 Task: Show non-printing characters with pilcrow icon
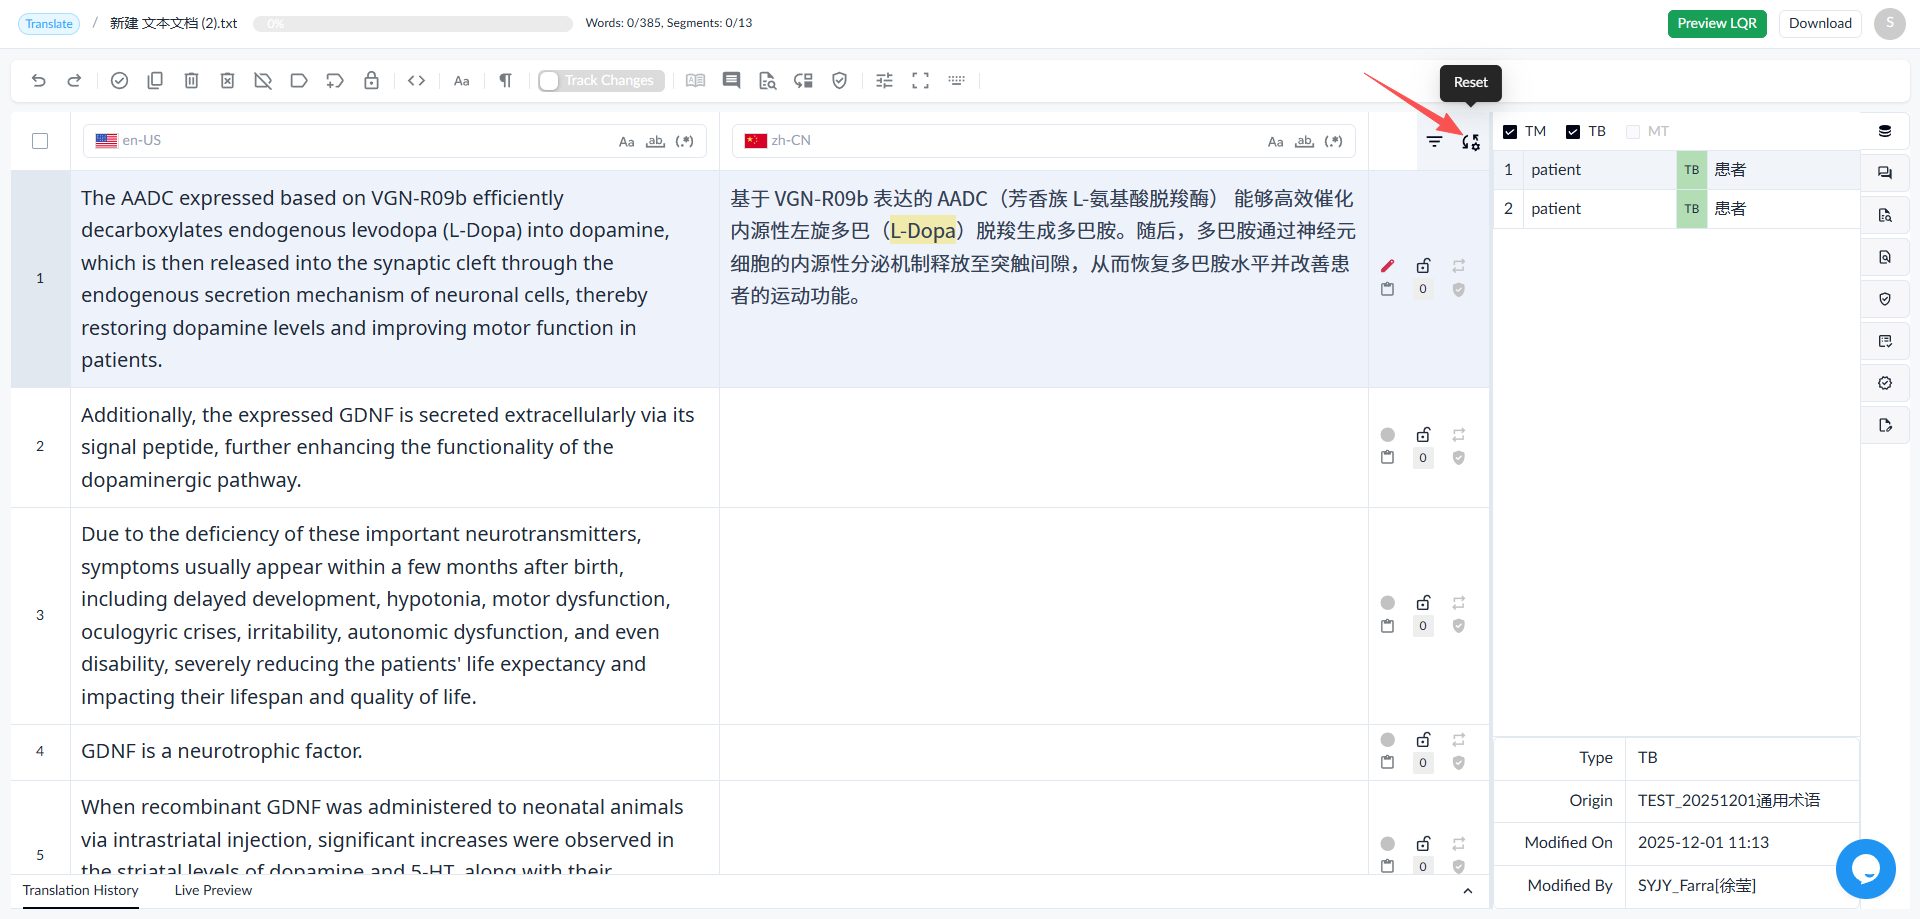pyautogui.click(x=506, y=81)
